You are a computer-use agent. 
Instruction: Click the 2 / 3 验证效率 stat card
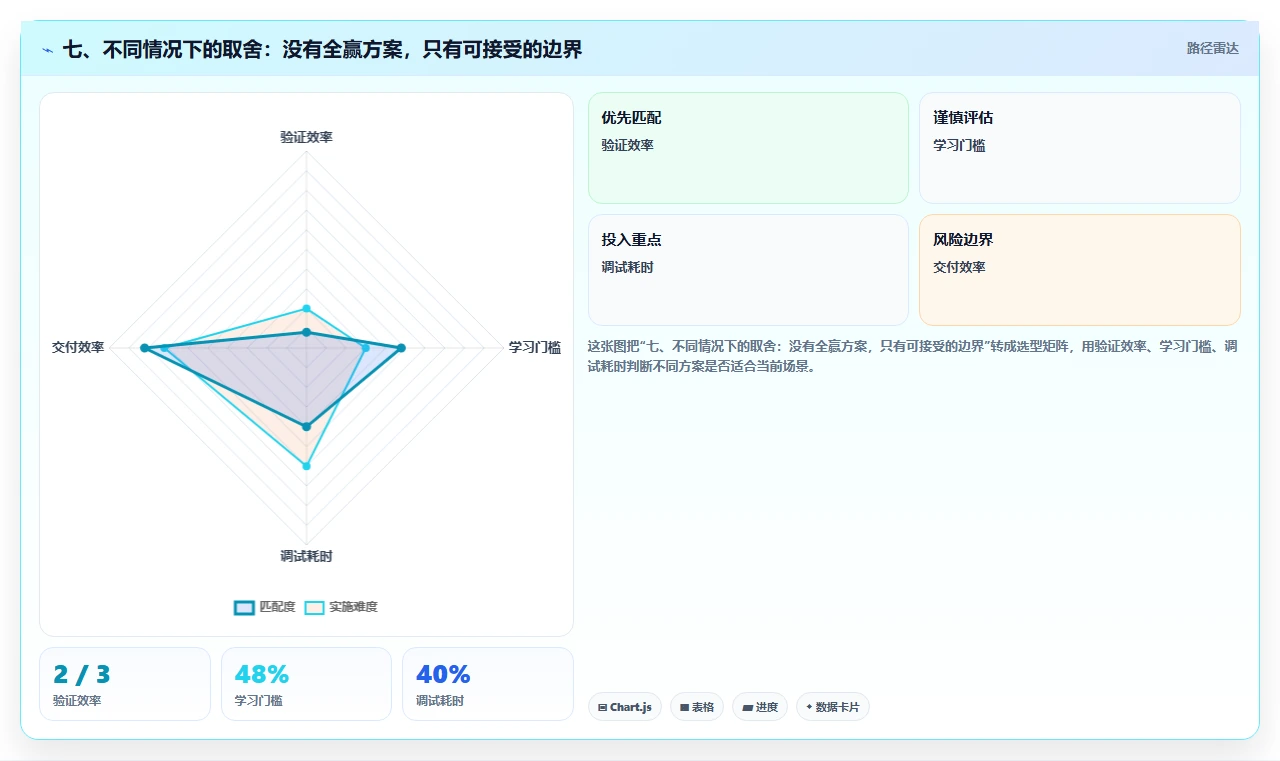pos(125,684)
